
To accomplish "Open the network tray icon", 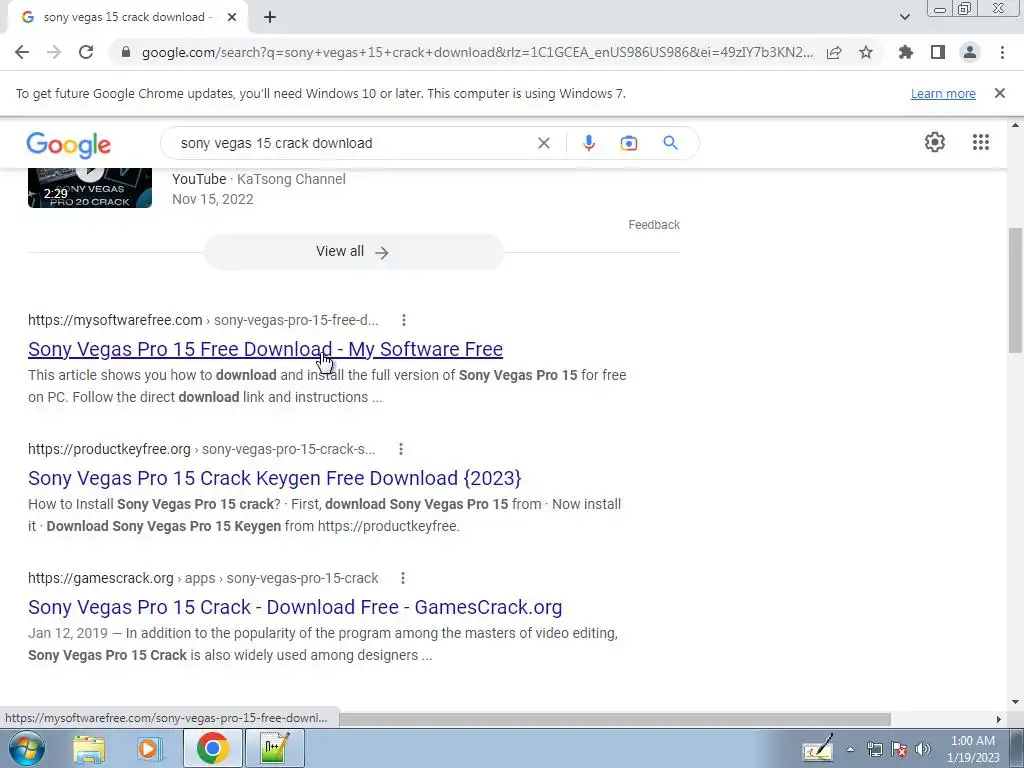I will click(874, 749).
